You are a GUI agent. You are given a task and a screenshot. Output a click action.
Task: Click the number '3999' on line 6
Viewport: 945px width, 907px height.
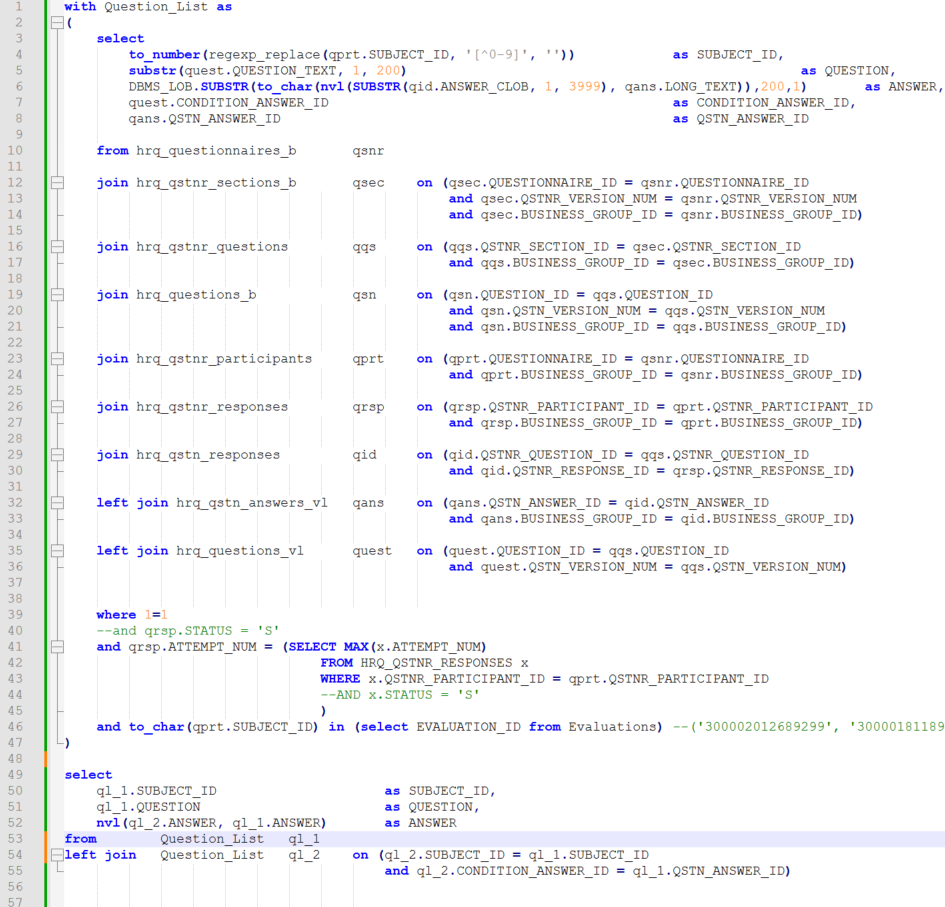click(x=585, y=87)
